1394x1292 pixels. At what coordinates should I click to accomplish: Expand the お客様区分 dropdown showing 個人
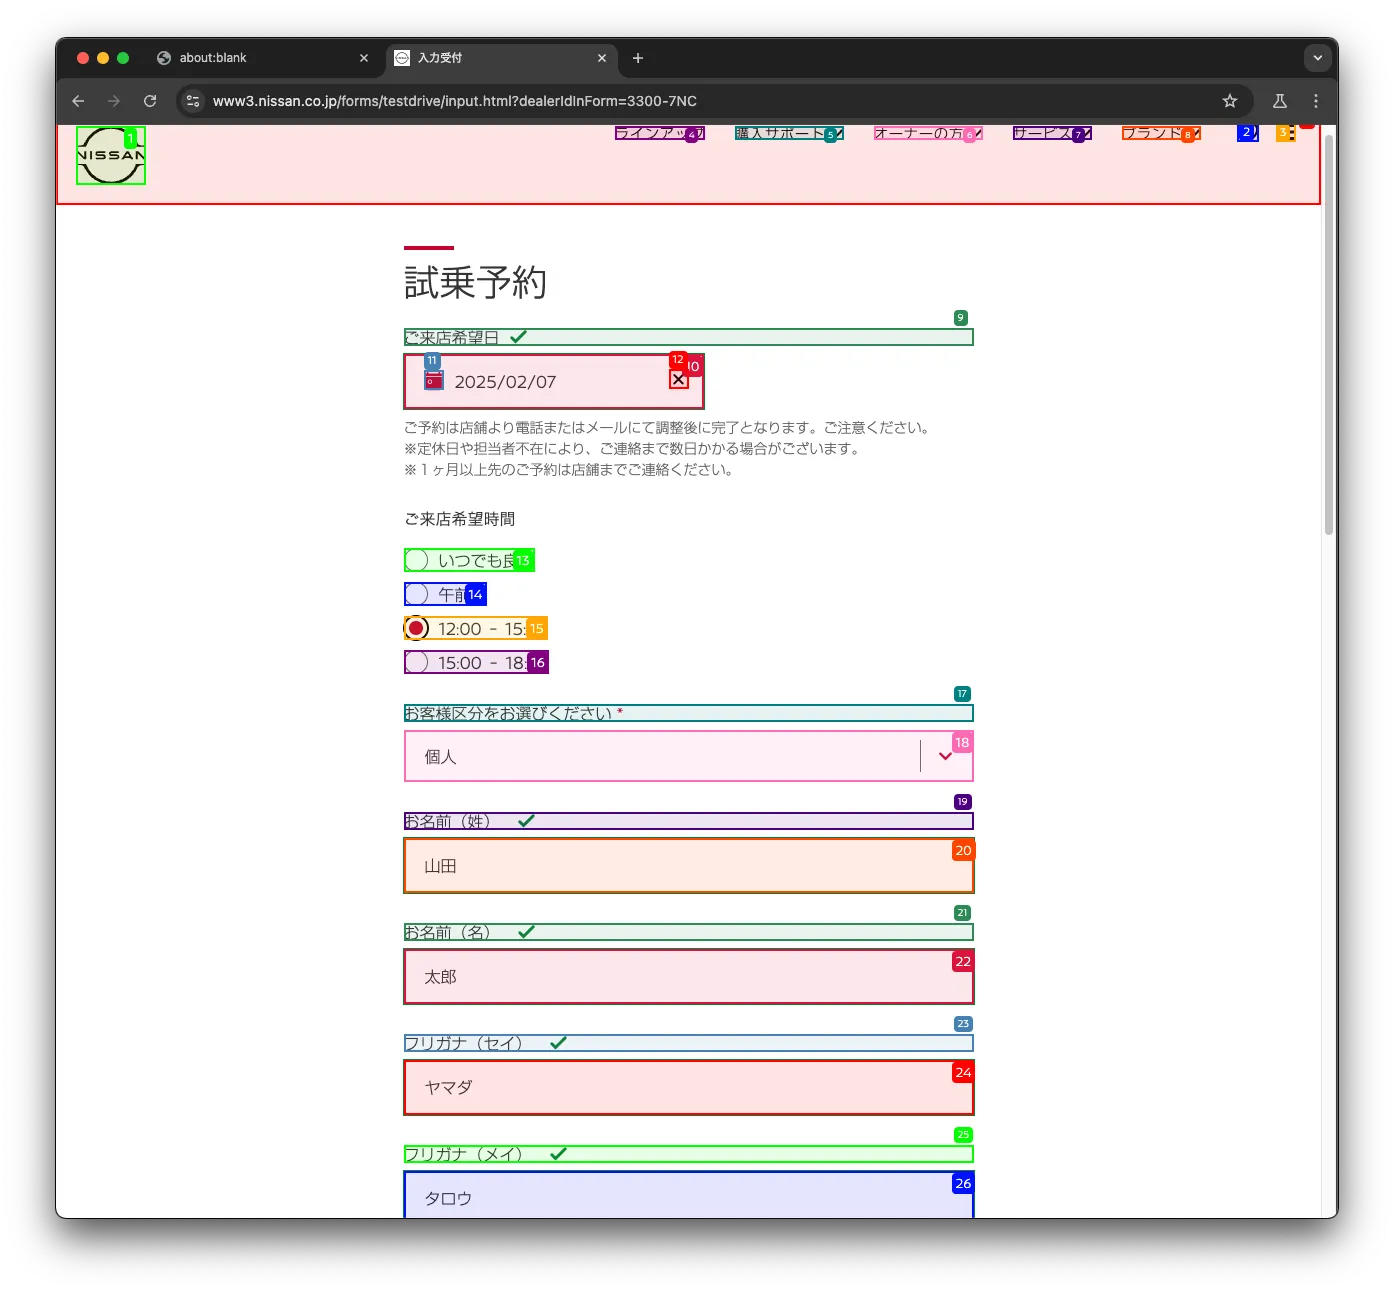pos(688,757)
